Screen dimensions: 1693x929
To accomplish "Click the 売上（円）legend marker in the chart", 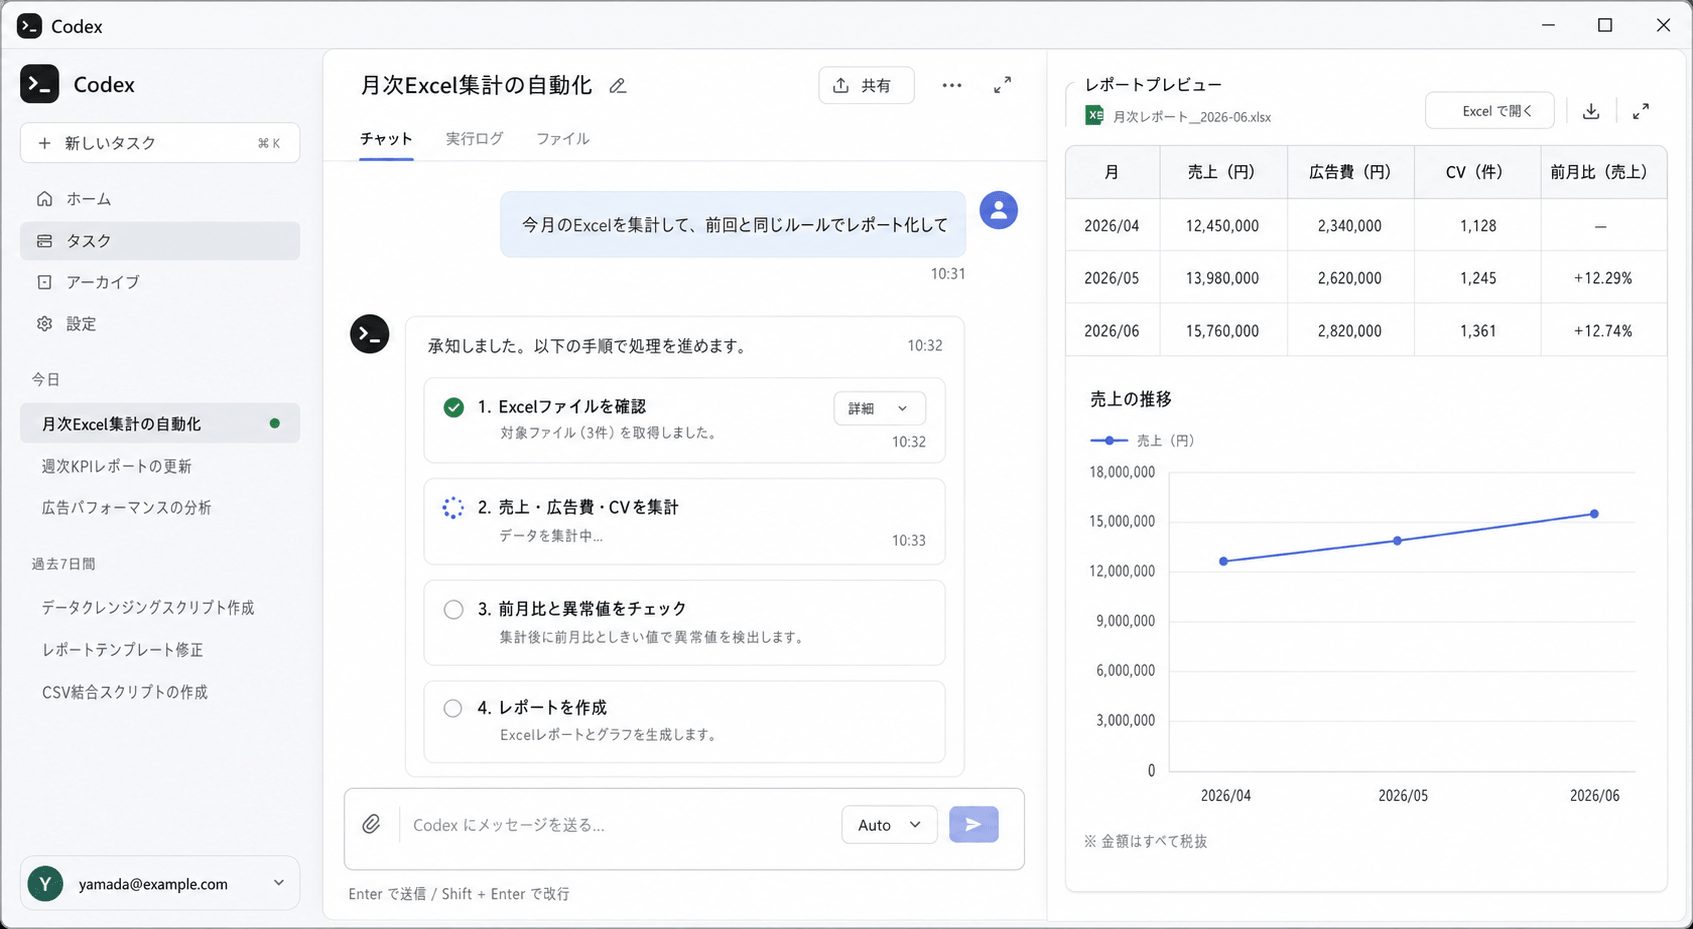I will [1109, 440].
